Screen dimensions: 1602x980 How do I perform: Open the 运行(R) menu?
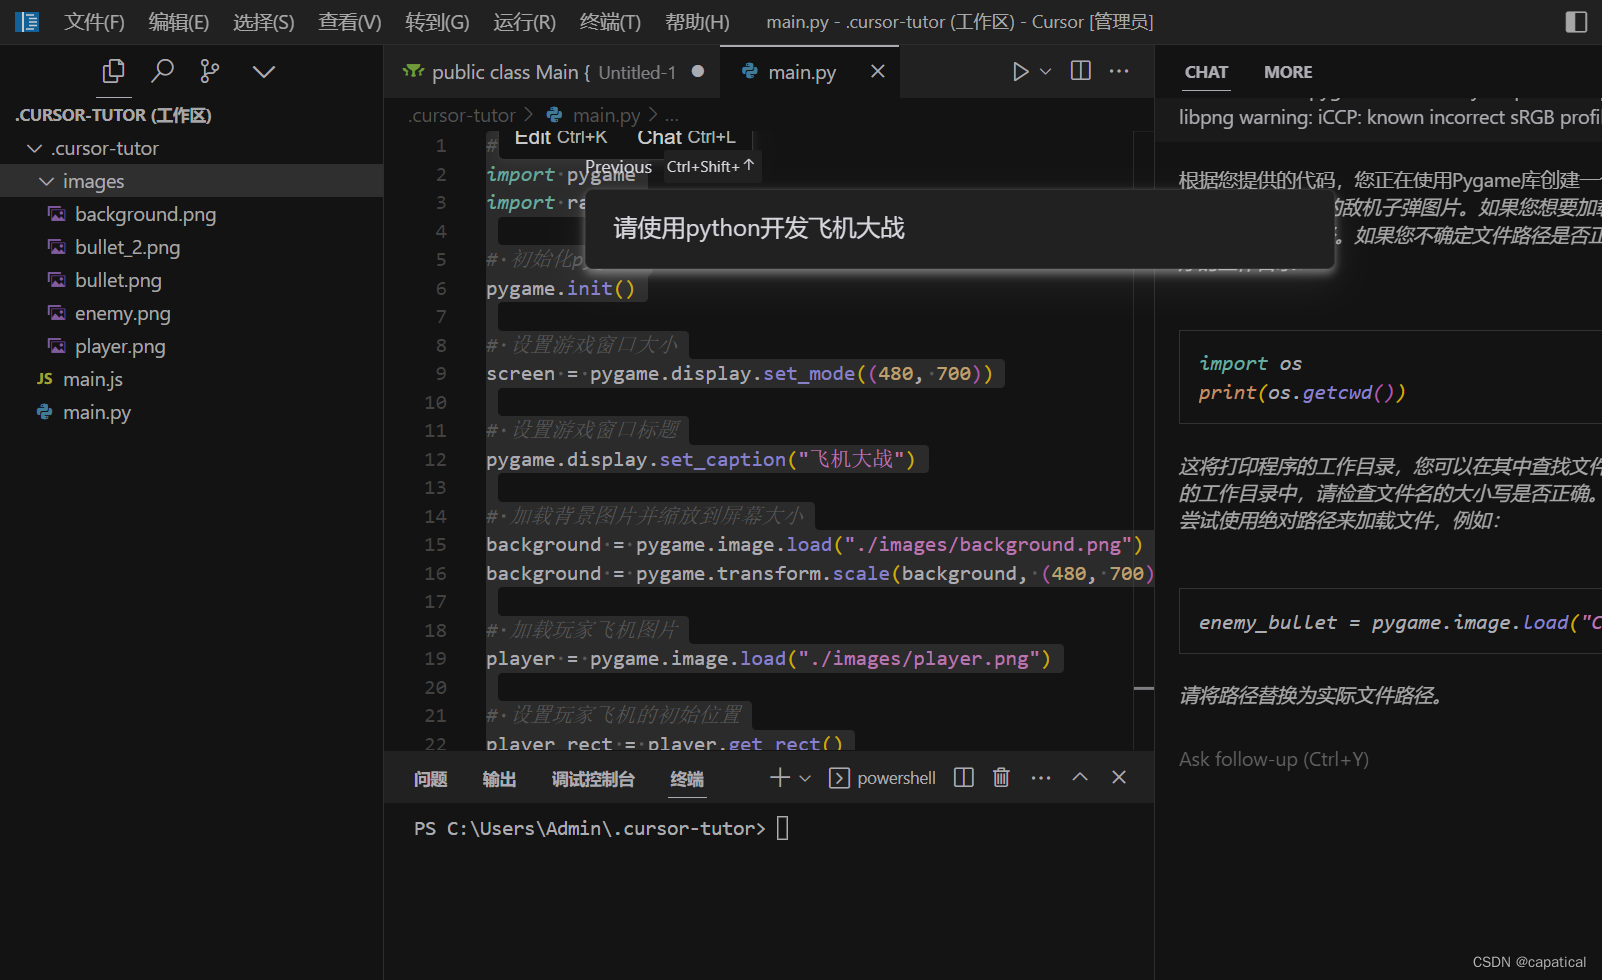click(x=523, y=21)
